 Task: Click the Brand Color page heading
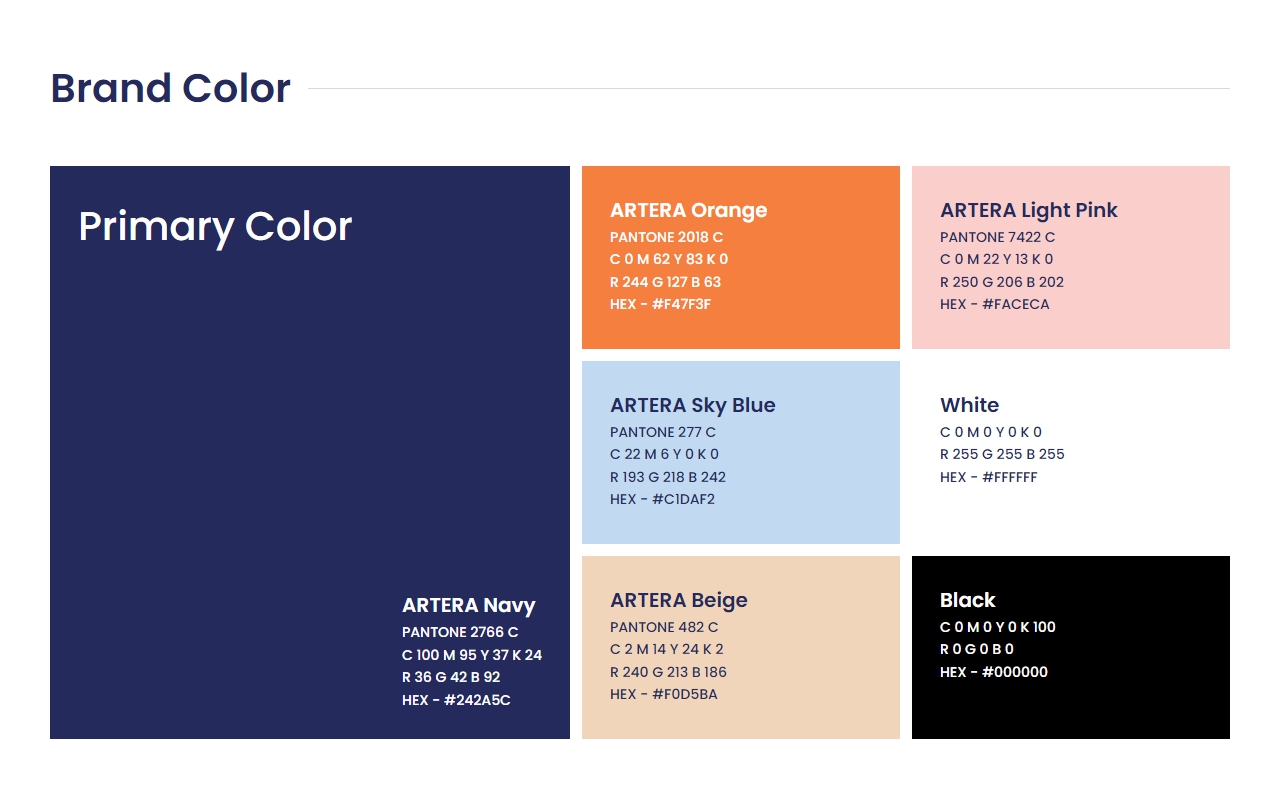170,88
